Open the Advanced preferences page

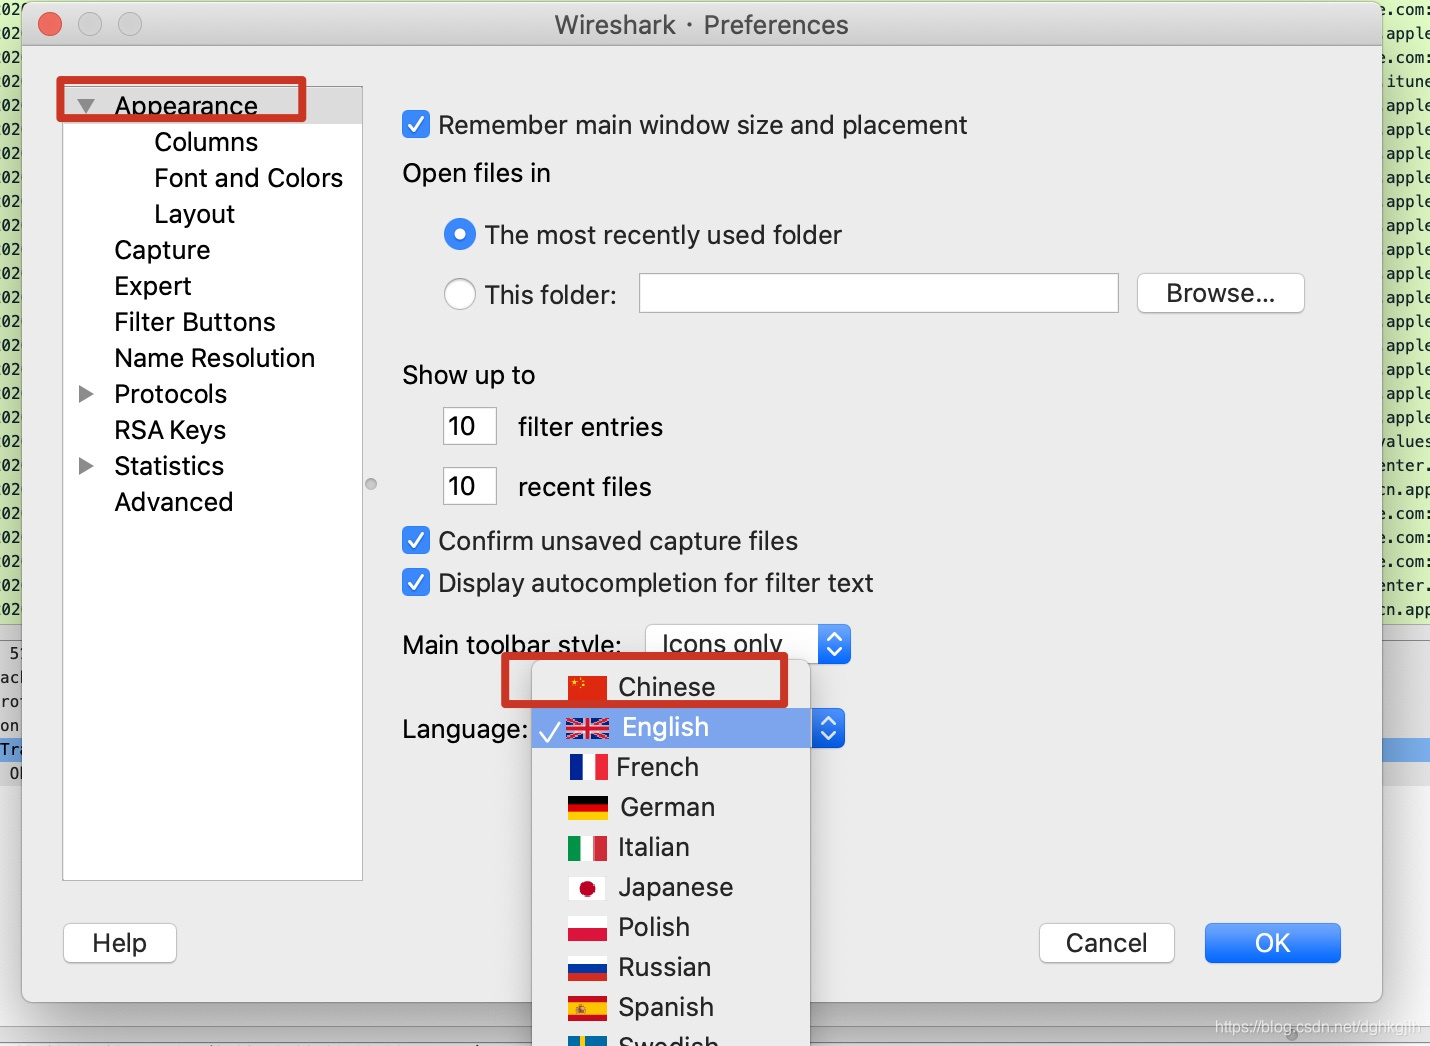point(174,502)
